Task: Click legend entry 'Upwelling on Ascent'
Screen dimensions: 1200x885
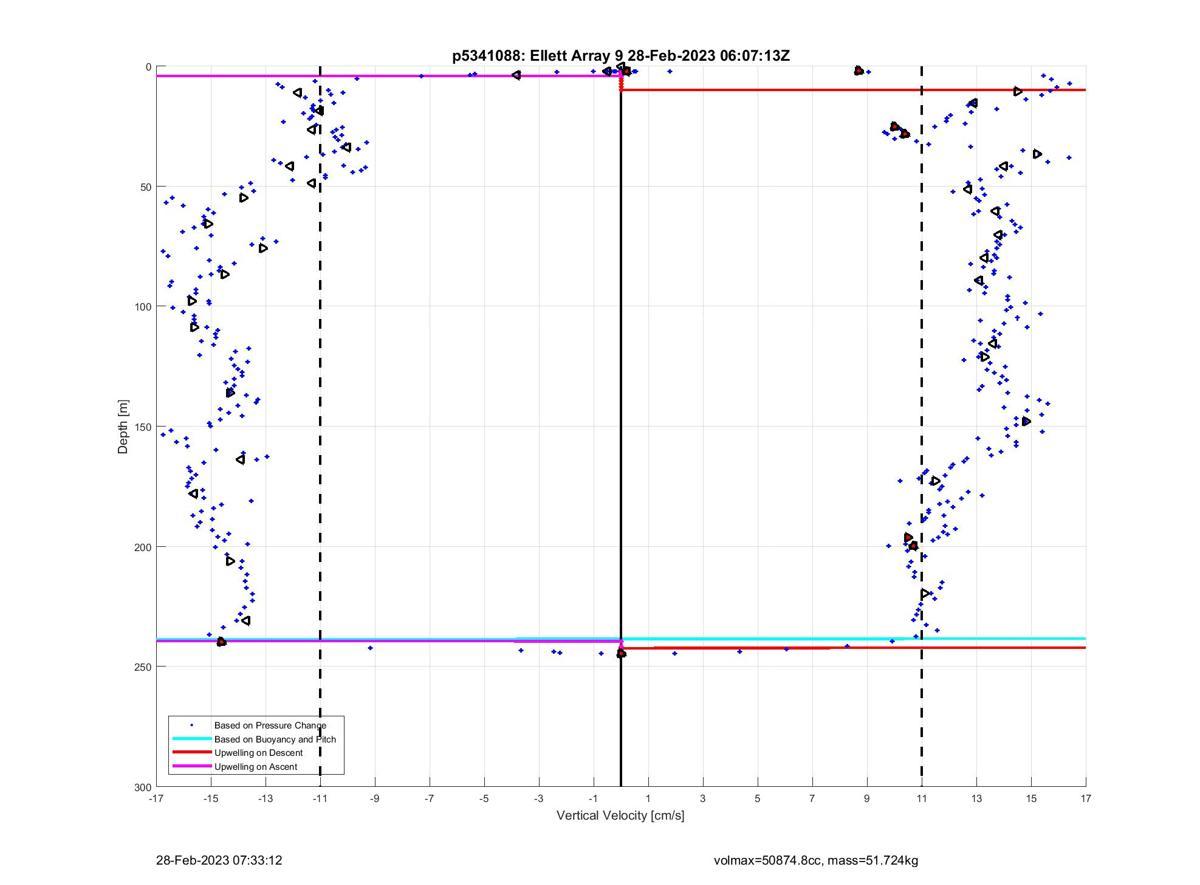Action: point(258,767)
